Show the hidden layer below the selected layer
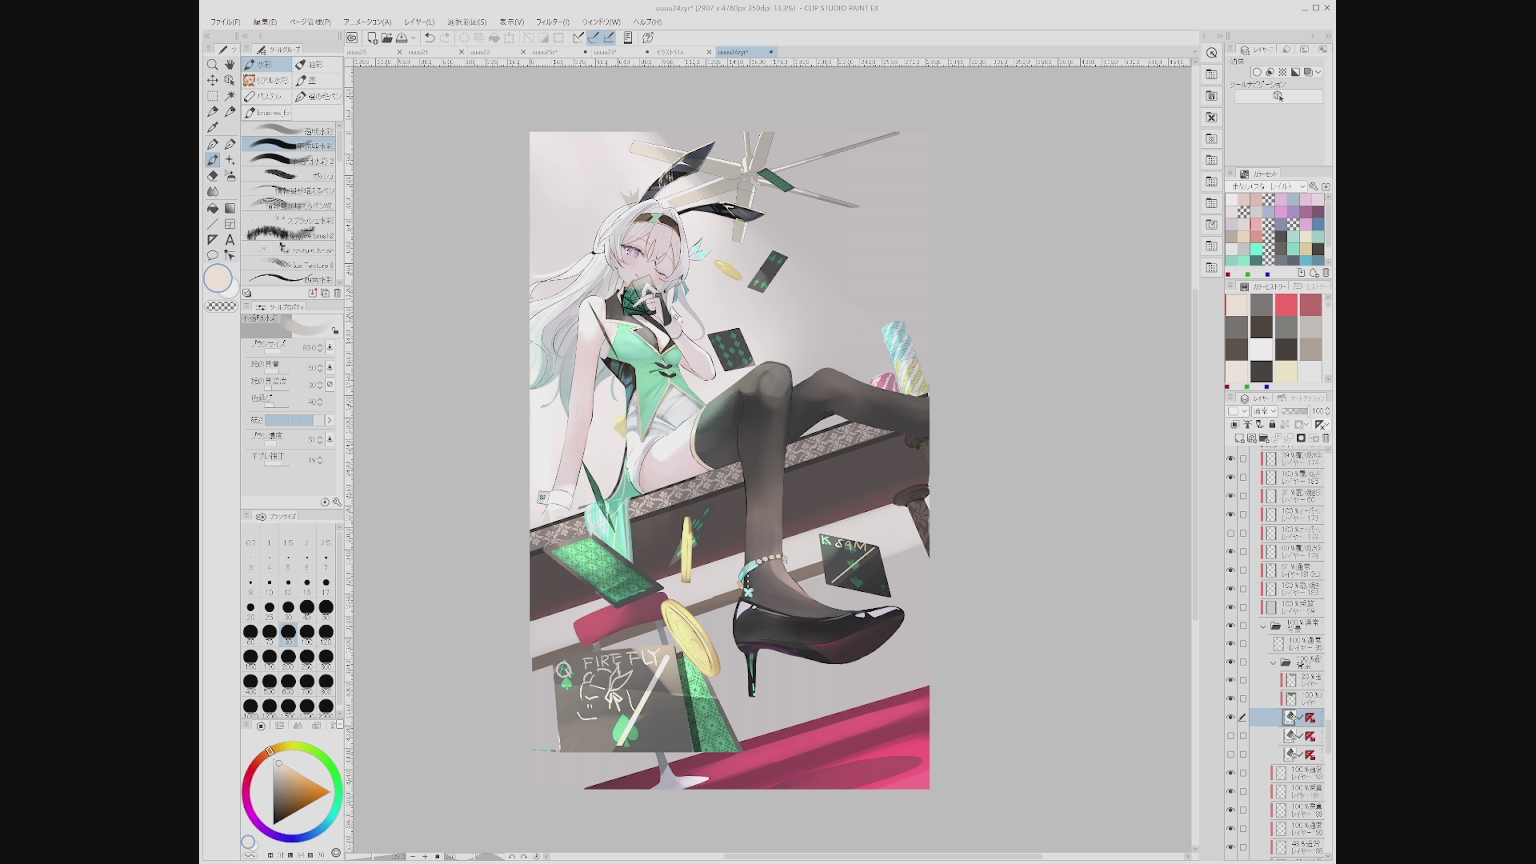The height and width of the screenshot is (864, 1536). [1230, 736]
